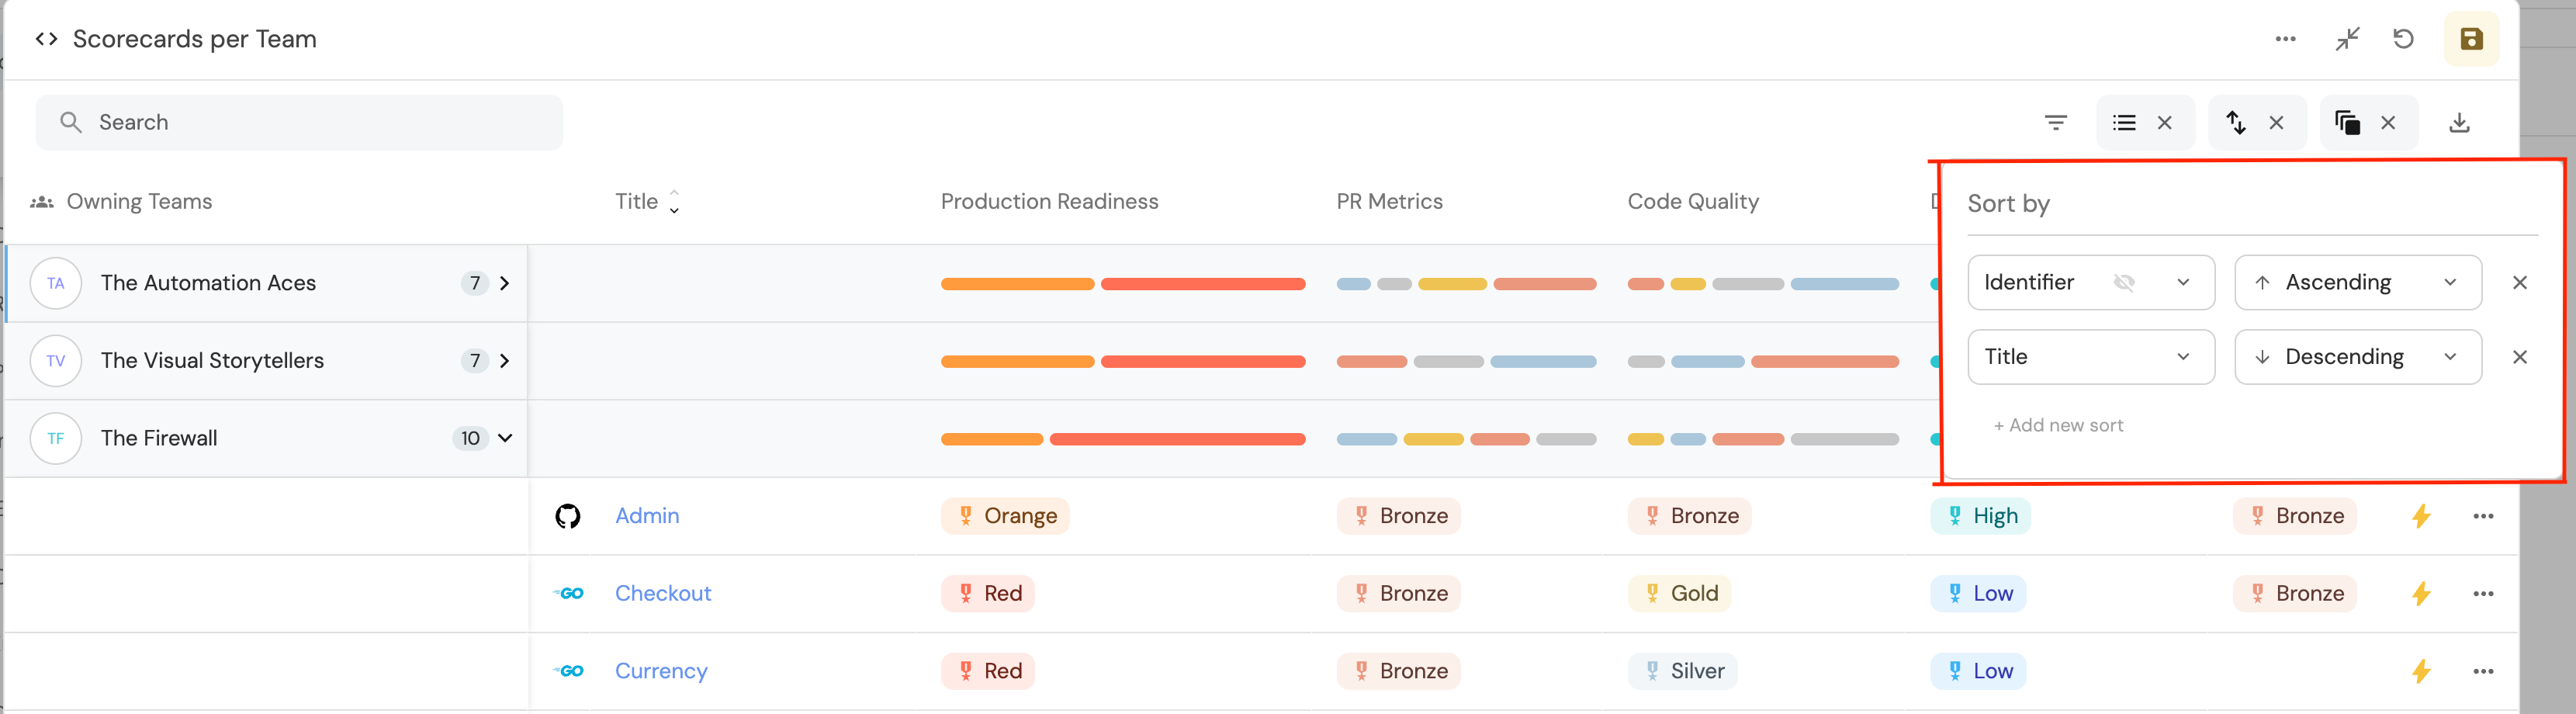Click Add new sort

(x=2058, y=425)
